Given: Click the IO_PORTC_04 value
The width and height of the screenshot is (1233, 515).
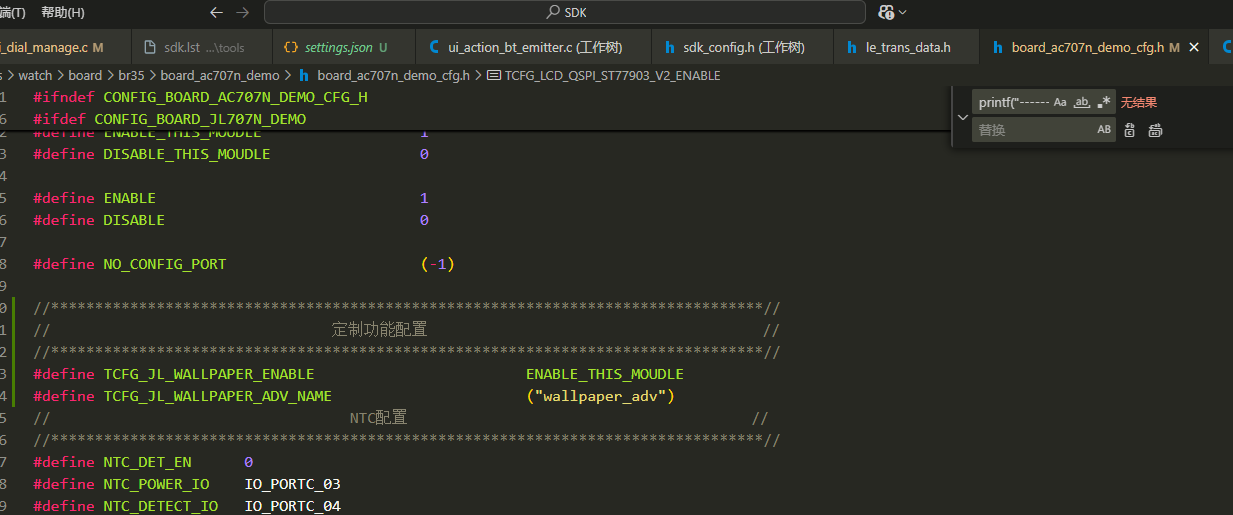Looking at the screenshot, I should click(x=293, y=506).
